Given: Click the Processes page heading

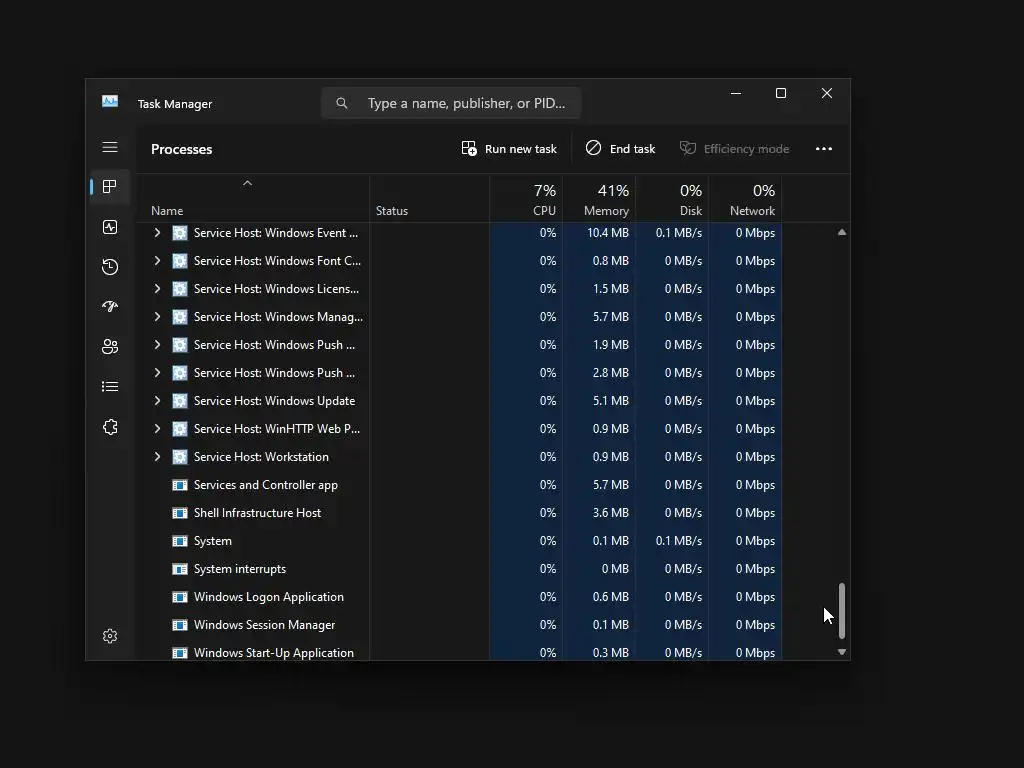Looking at the screenshot, I should 182,149.
